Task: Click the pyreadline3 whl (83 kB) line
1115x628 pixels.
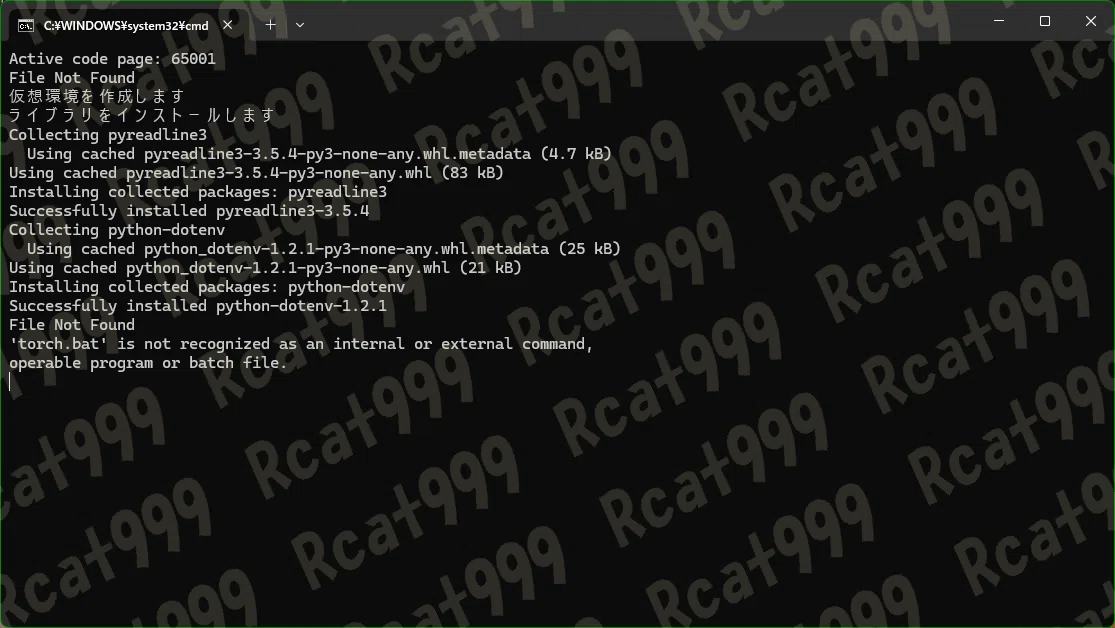Action: [256, 173]
